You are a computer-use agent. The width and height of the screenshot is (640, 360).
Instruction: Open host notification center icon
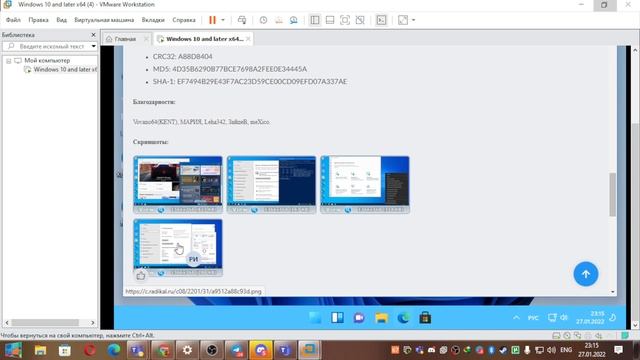tap(618, 350)
